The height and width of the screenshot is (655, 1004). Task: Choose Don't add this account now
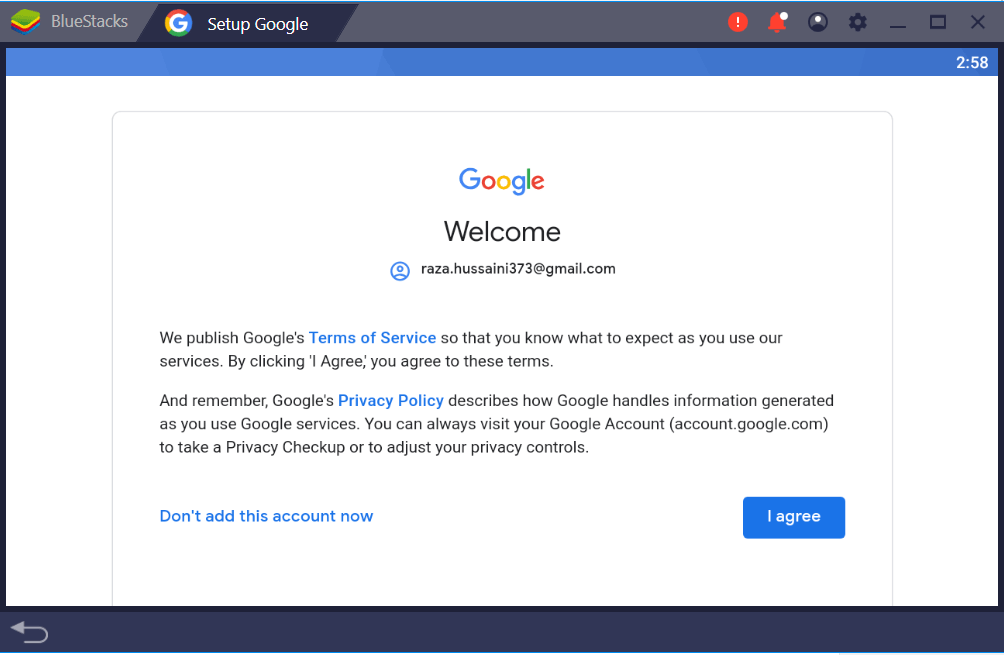pyautogui.click(x=266, y=516)
